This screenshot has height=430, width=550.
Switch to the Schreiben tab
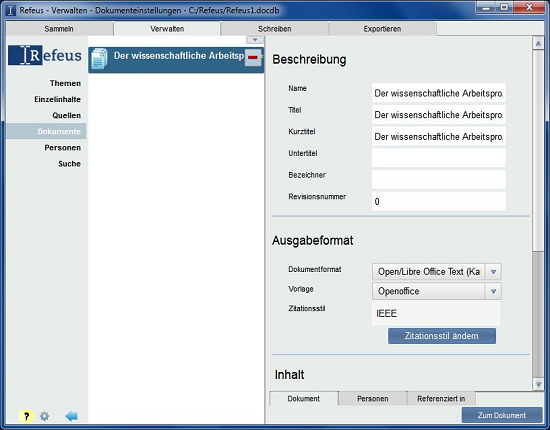pos(275,29)
